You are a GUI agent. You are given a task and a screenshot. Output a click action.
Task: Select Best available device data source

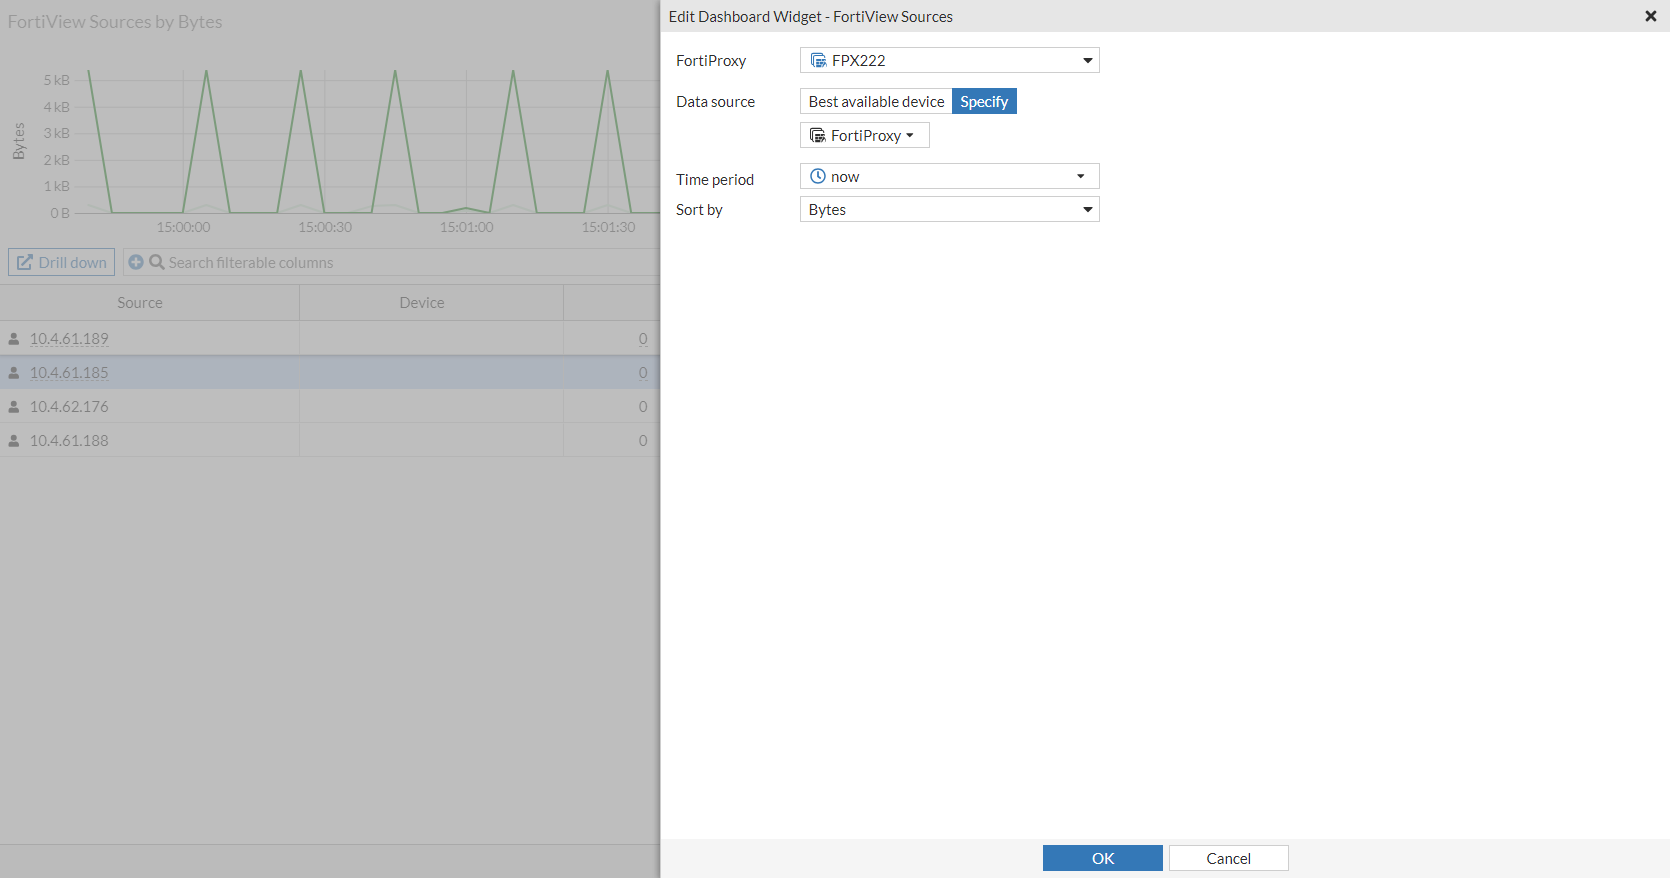pos(876,101)
